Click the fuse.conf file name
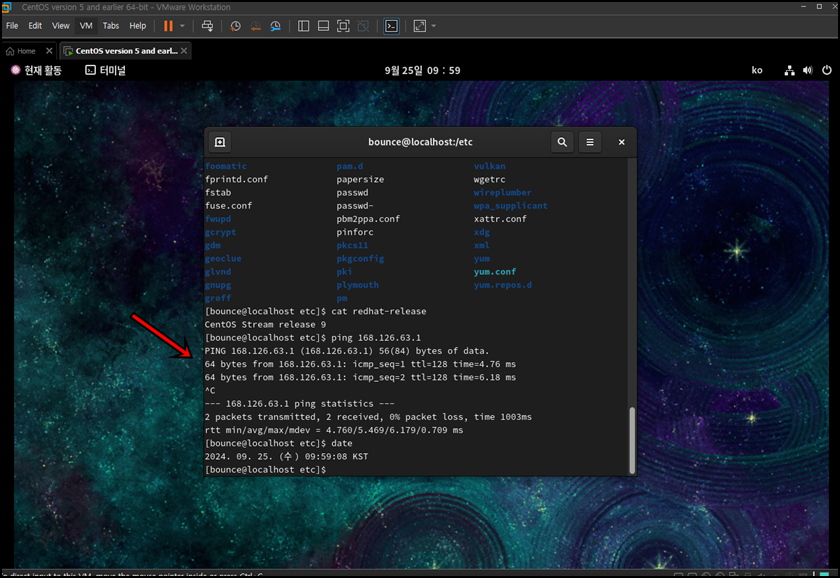 228,206
